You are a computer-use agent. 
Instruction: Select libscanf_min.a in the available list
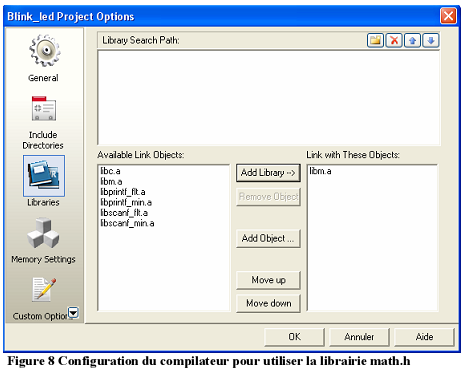127,223
